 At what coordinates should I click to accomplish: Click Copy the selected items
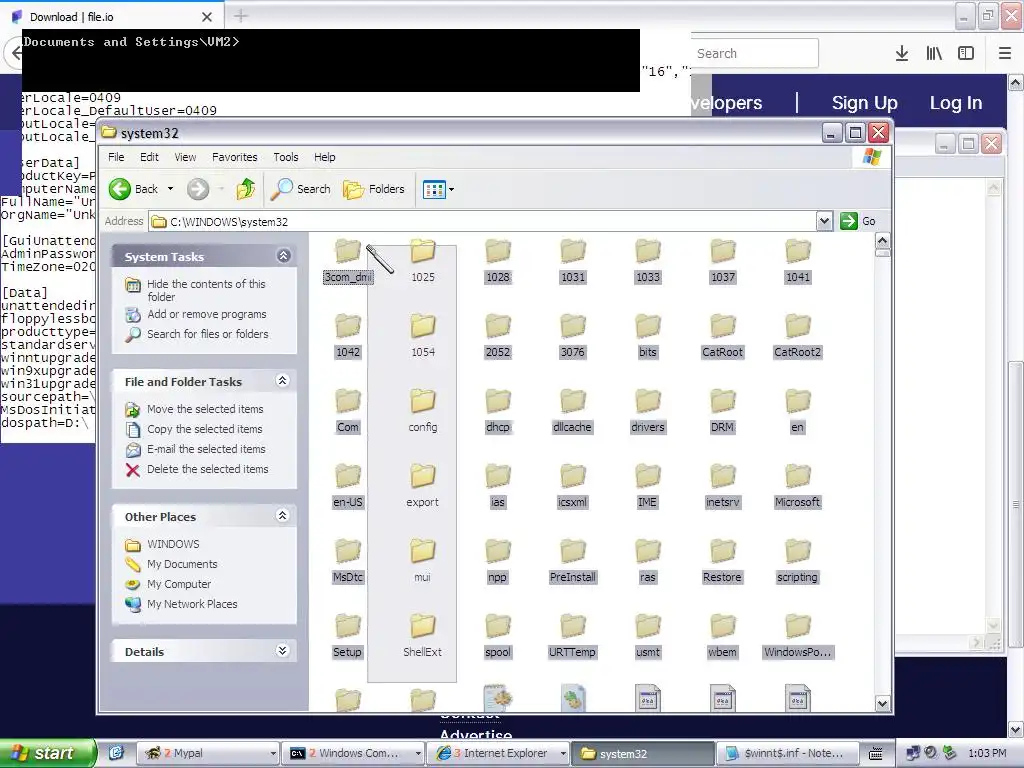pyautogui.click(x=204, y=430)
